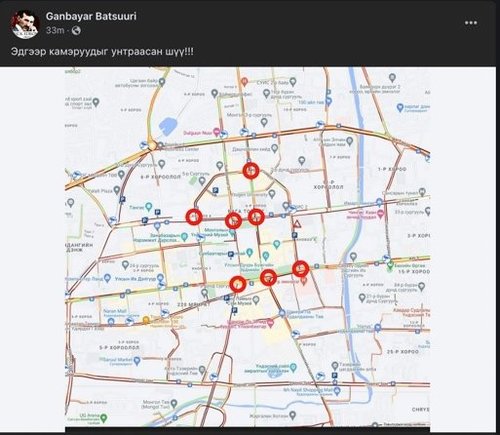Click the Nanan Mall location pin
The height and width of the screenshot is (435, 500).
click(x=111, y=322)
